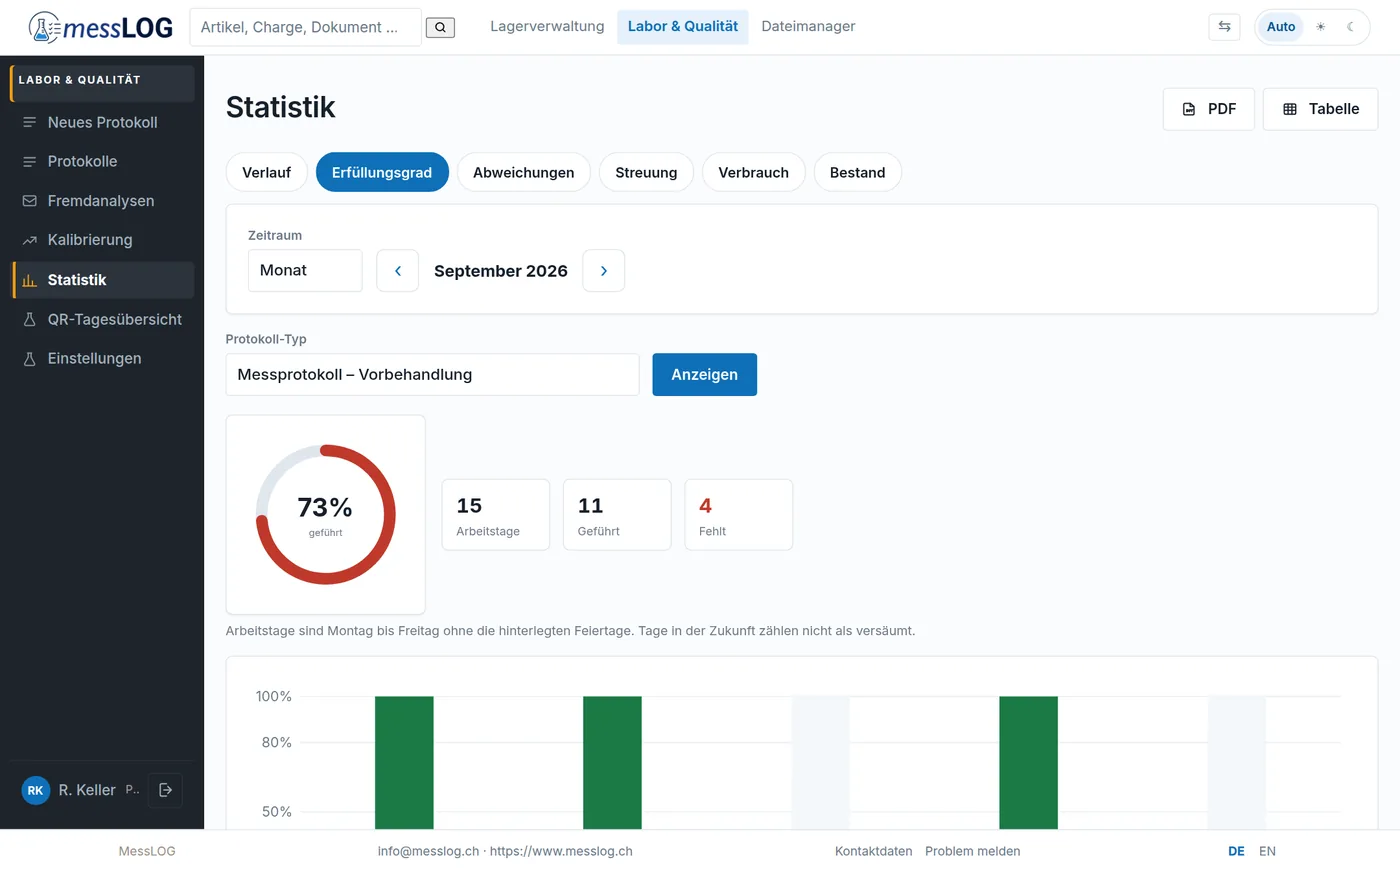Click the Problem melden link

coord(973,852)
